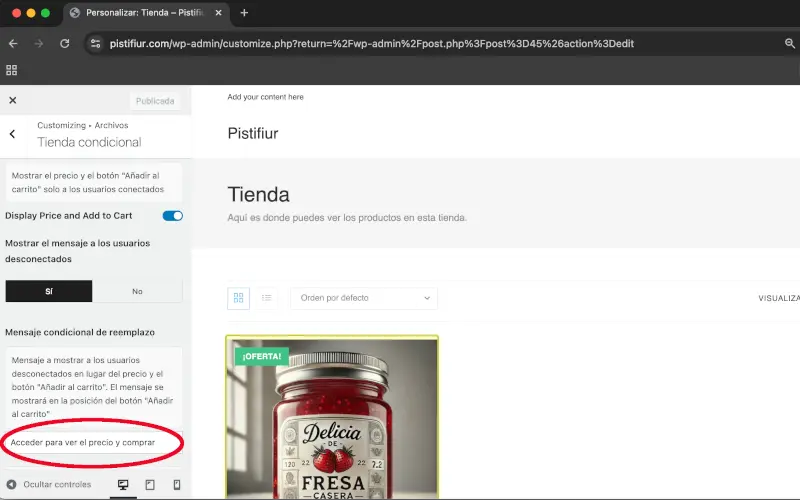Go back to the Archivos section
The image size is (800, 500).
click(12, 134)
